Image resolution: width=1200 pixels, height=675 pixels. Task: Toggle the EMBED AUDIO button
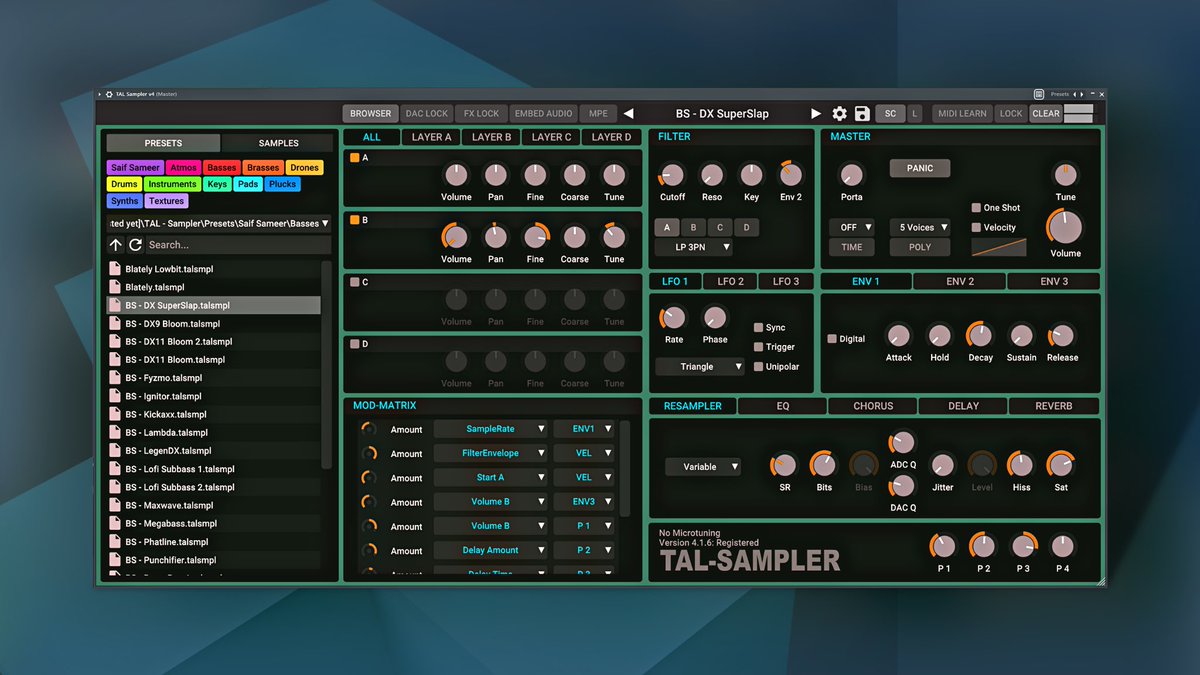[x=543, y=114]
